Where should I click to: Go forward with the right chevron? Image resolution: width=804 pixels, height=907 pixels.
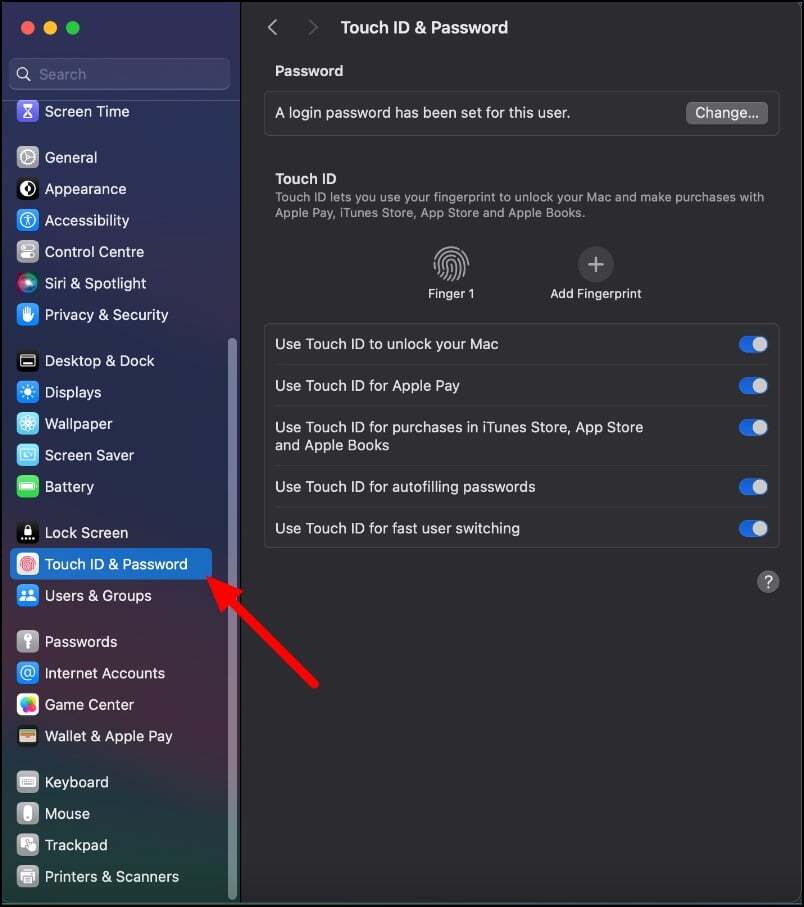313,27
